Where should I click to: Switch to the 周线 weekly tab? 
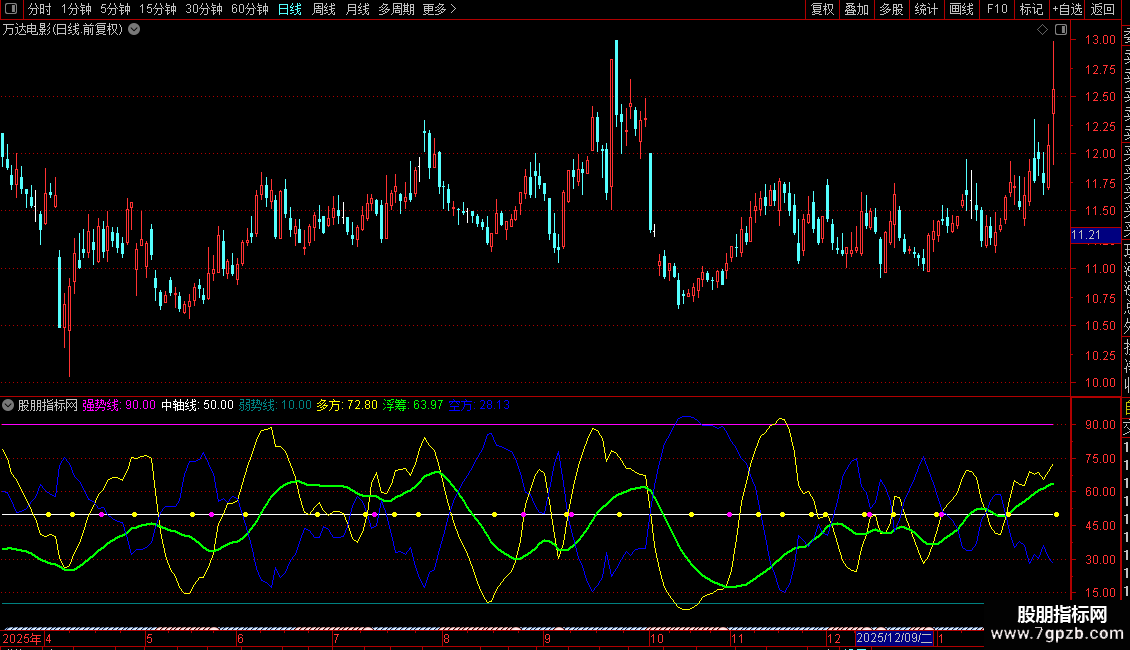[x=324, y=9]
